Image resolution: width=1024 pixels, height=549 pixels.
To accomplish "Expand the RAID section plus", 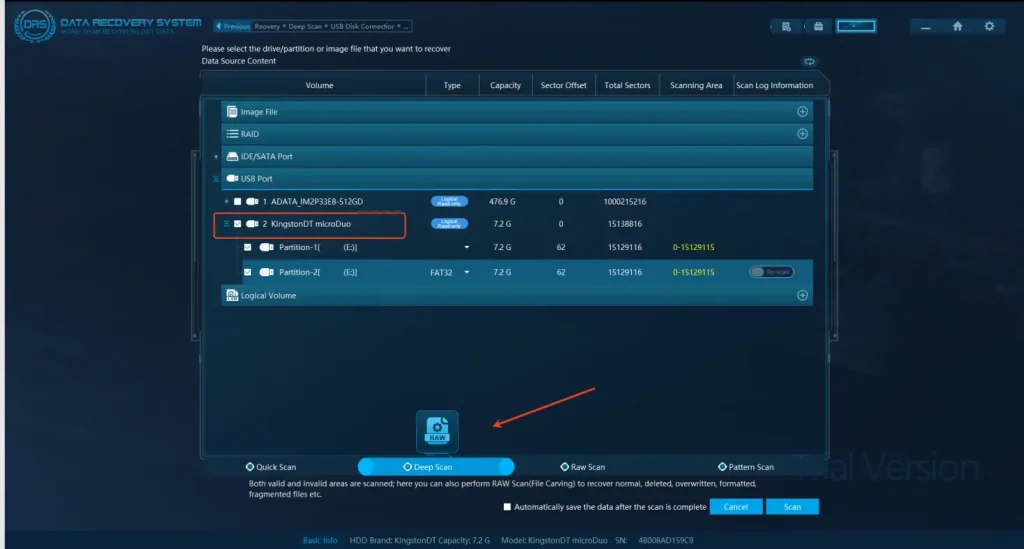I will [803, 134].
